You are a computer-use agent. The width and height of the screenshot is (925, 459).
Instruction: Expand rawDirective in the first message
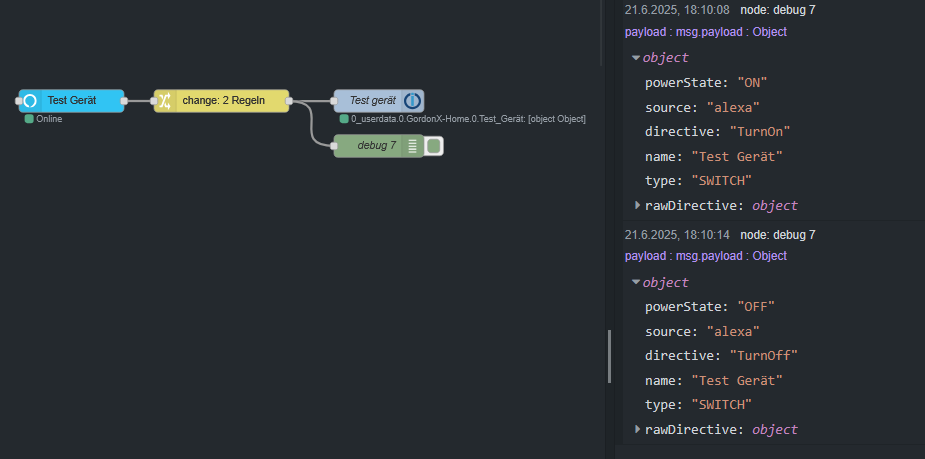(x=638, y=205)
